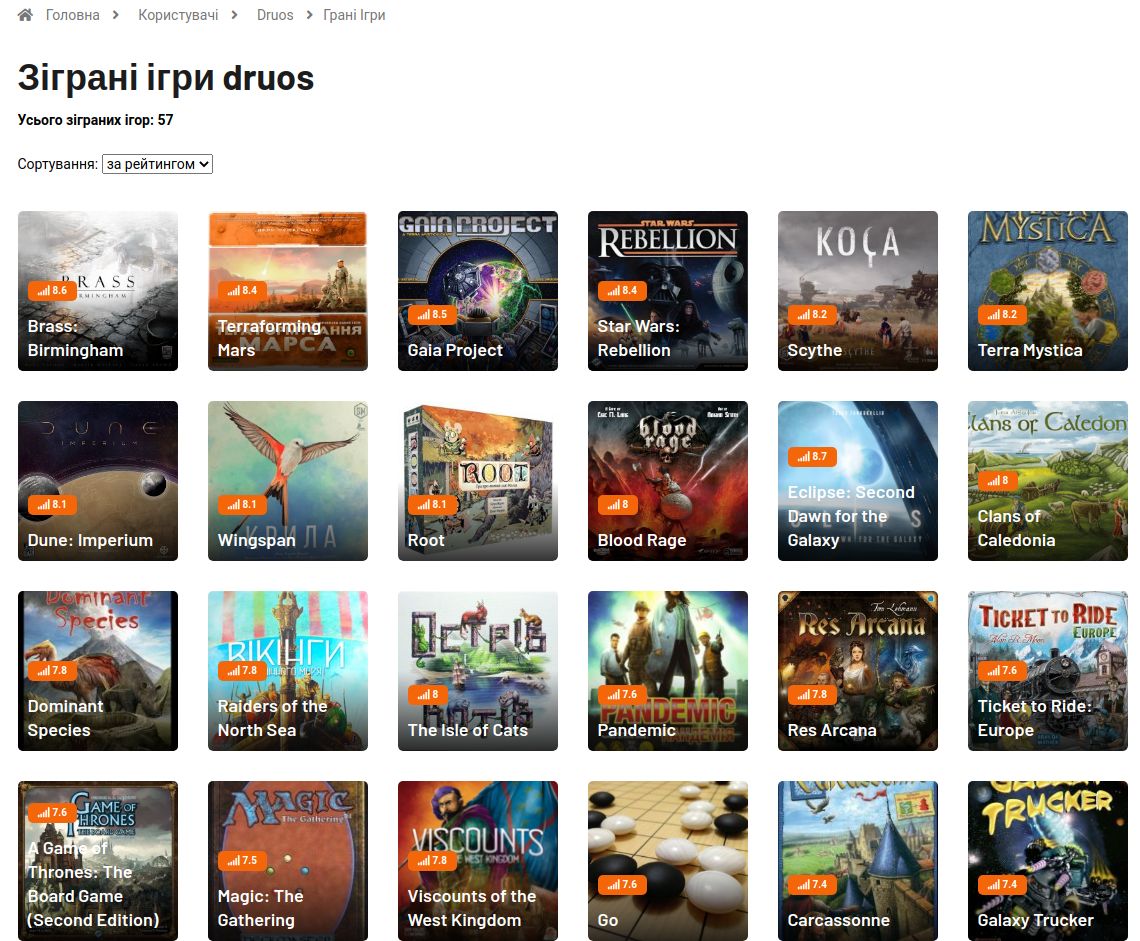This screenshot has width=1140, height=941.
Task: Open The Isle of Cats title
Action: point(467,729)
